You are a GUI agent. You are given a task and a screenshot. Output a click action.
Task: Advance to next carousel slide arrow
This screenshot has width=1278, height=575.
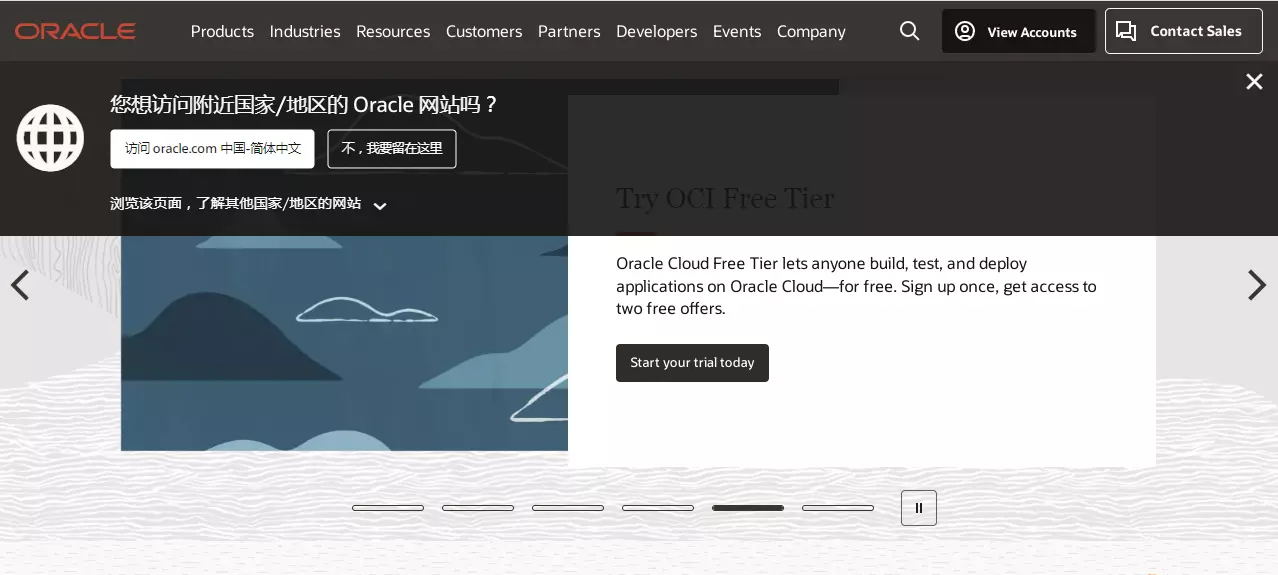1256,286
